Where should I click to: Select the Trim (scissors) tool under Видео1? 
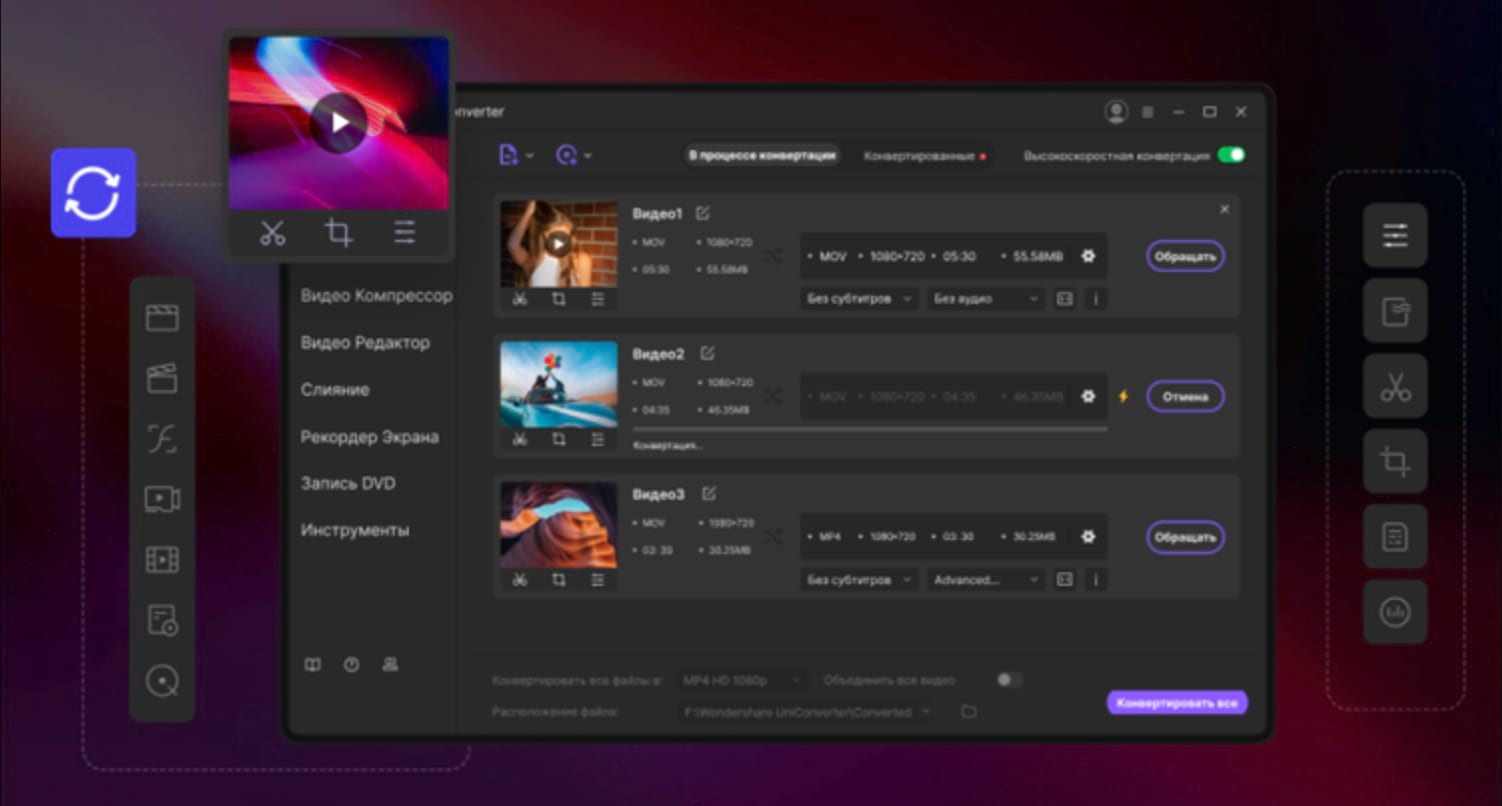click(x=519, y=298)
